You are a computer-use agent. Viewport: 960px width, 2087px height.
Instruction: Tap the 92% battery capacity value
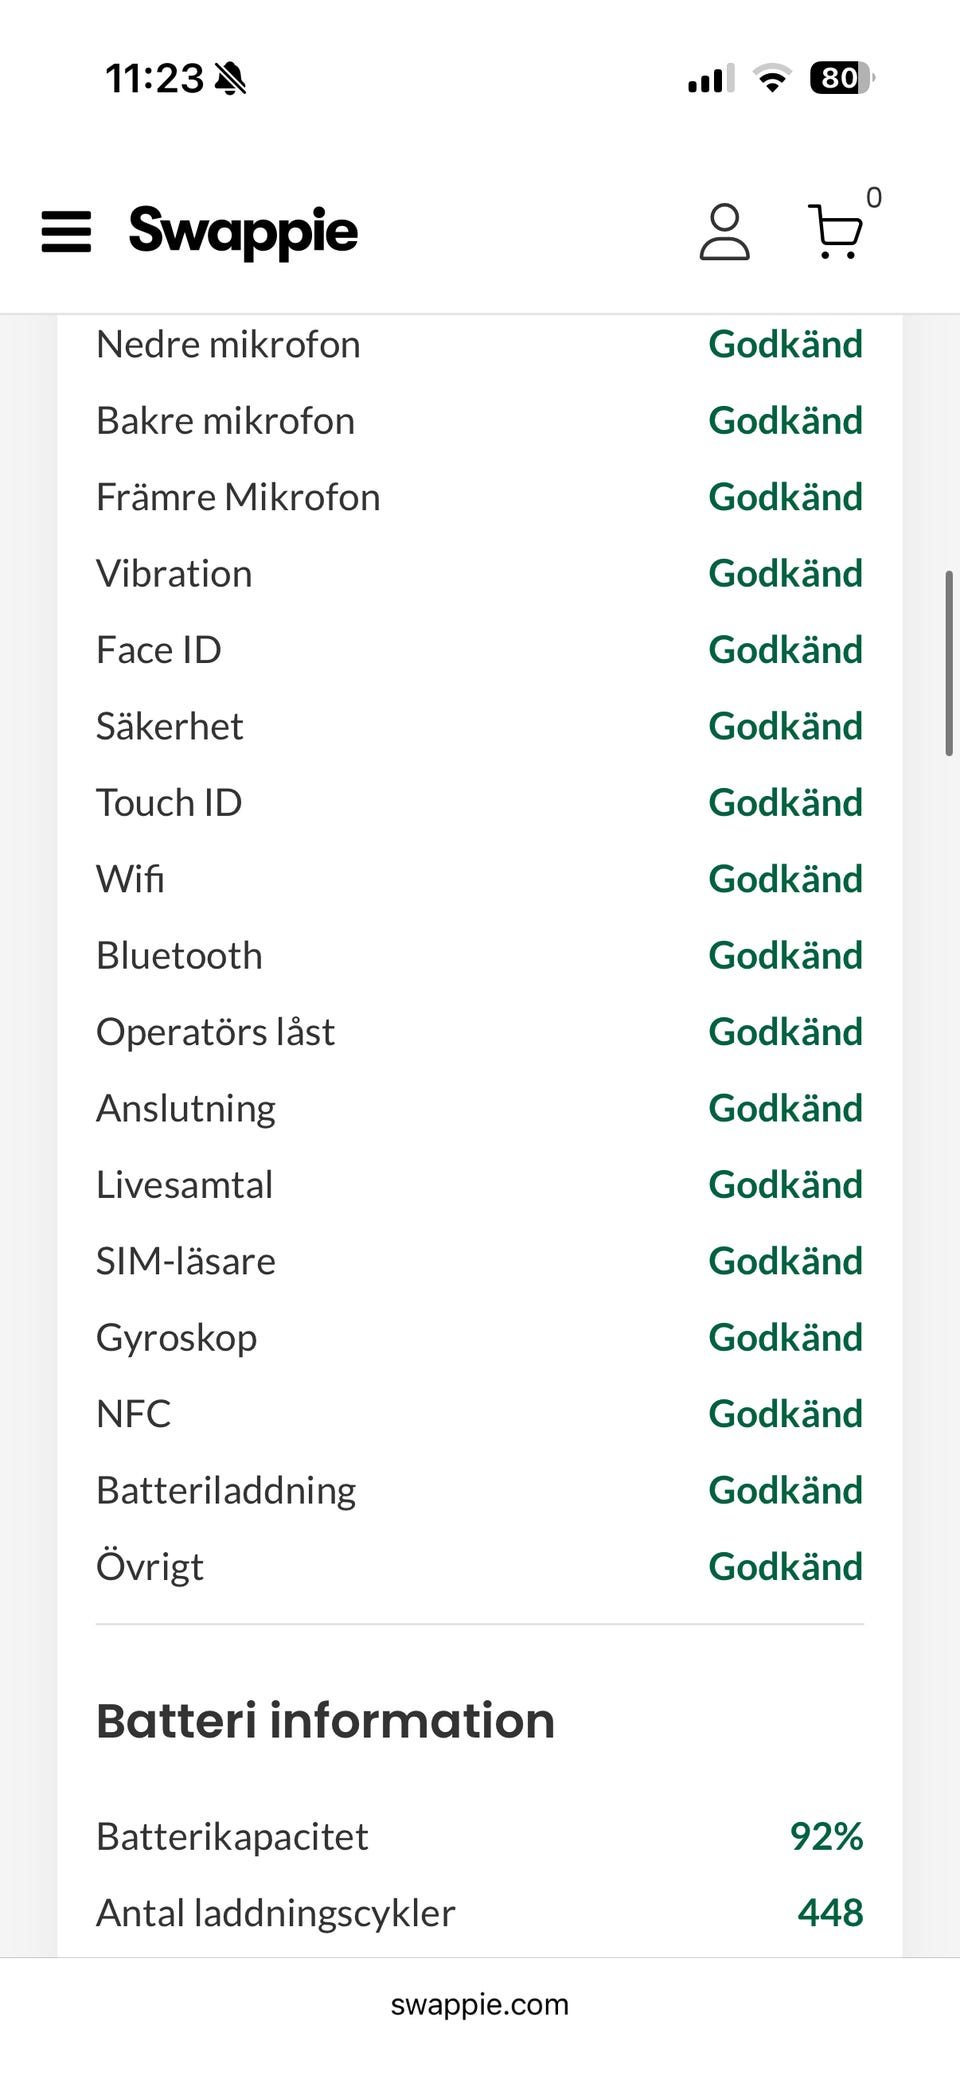click(826, 1837)
